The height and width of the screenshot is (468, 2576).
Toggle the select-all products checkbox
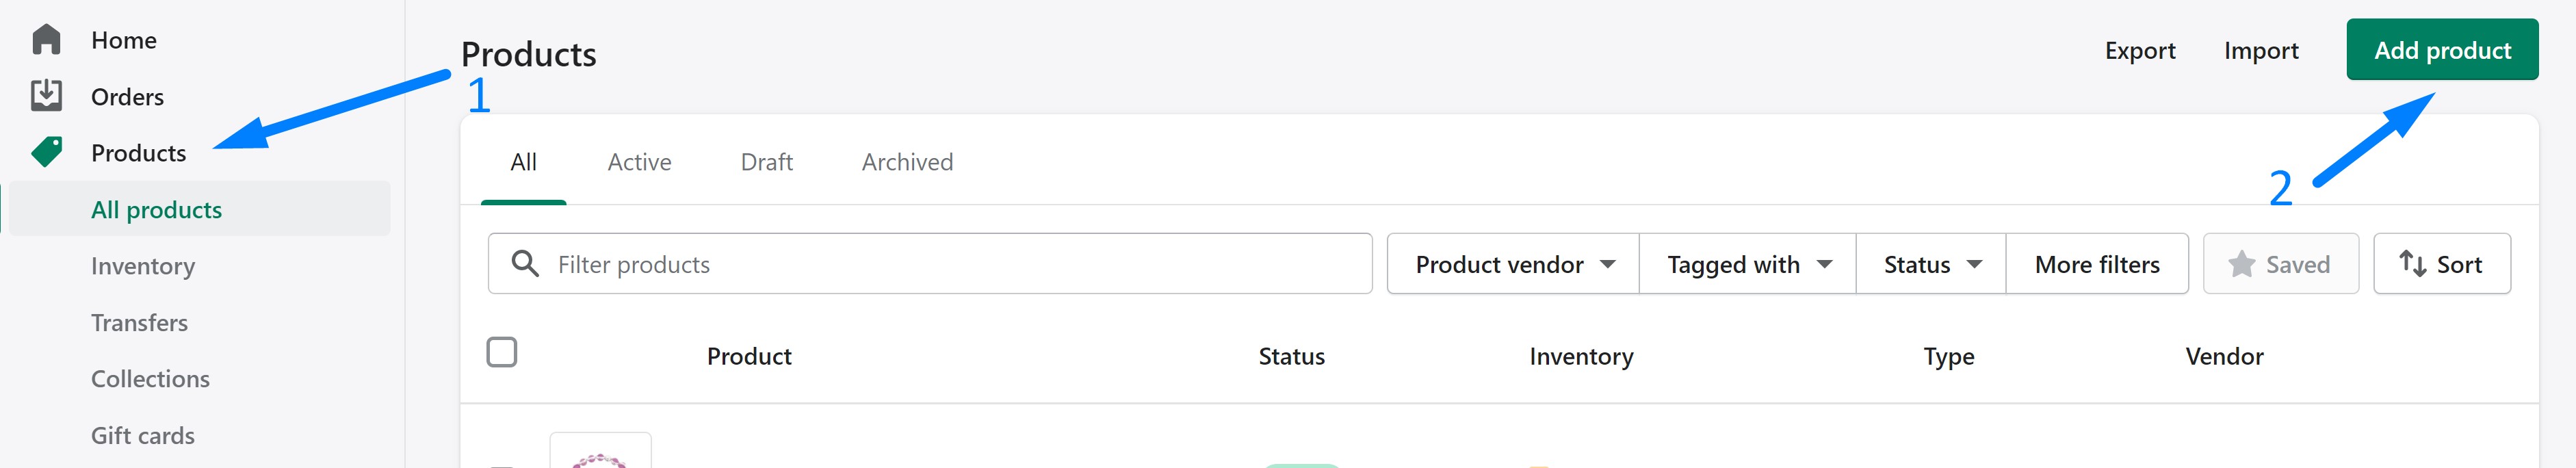(x=501, y=352)
